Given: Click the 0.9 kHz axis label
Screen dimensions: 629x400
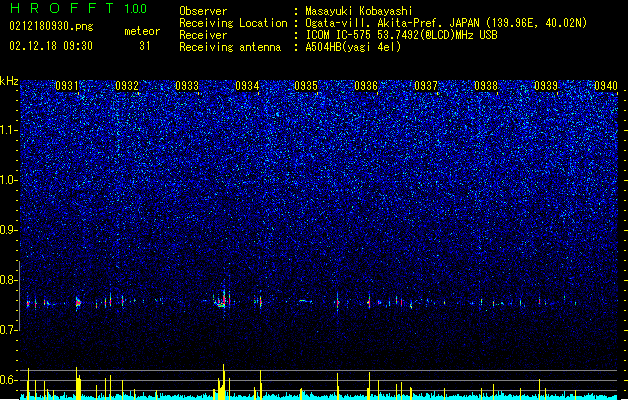Looking at the screenshot, I should tap(9, 230).
